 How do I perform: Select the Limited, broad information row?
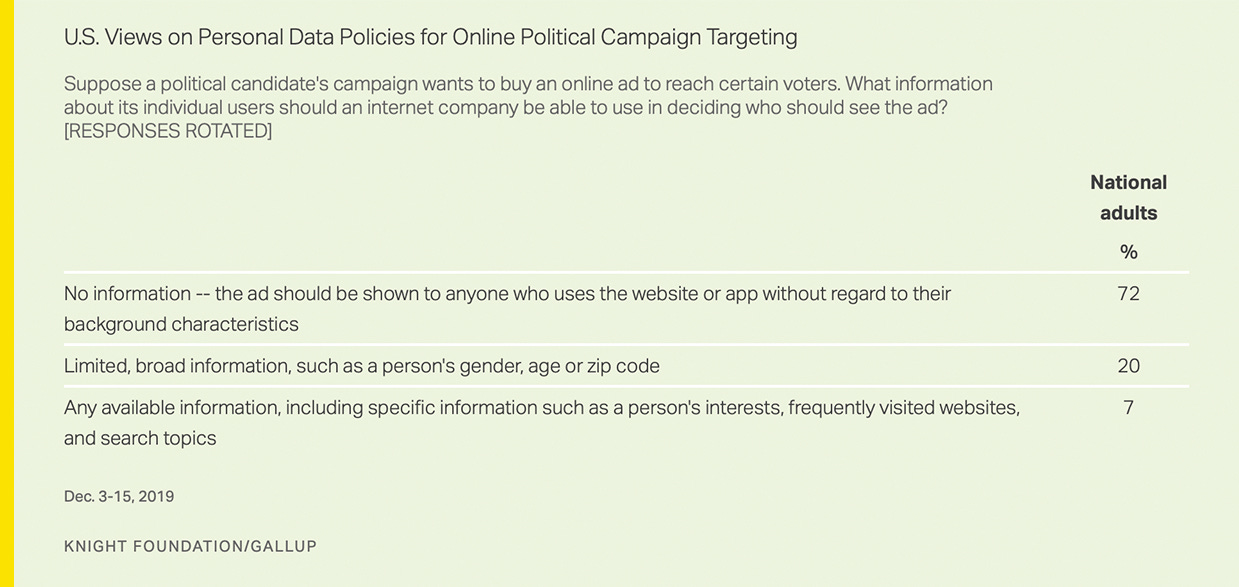627,366
